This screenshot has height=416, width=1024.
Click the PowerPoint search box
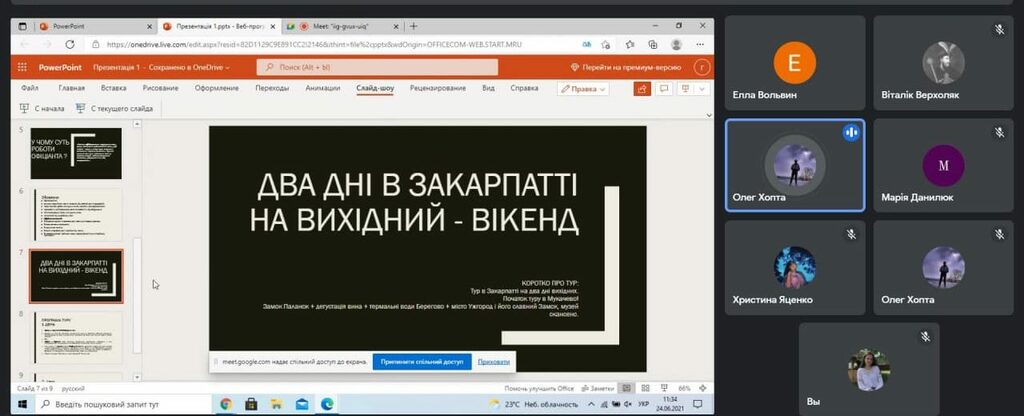point(377,67)
